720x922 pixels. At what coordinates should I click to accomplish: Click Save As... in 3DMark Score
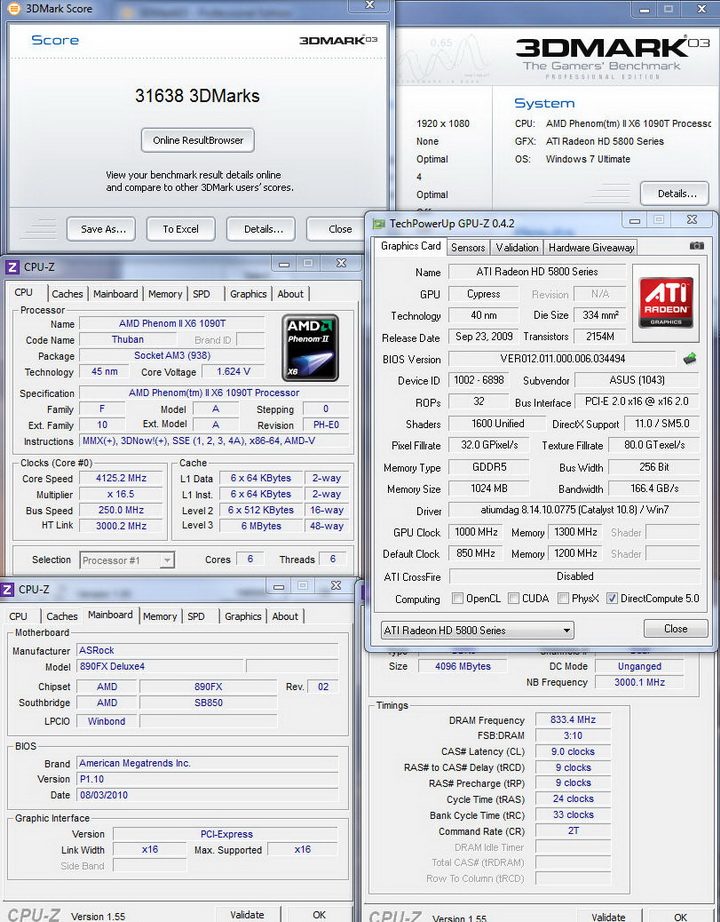point(103,229)
